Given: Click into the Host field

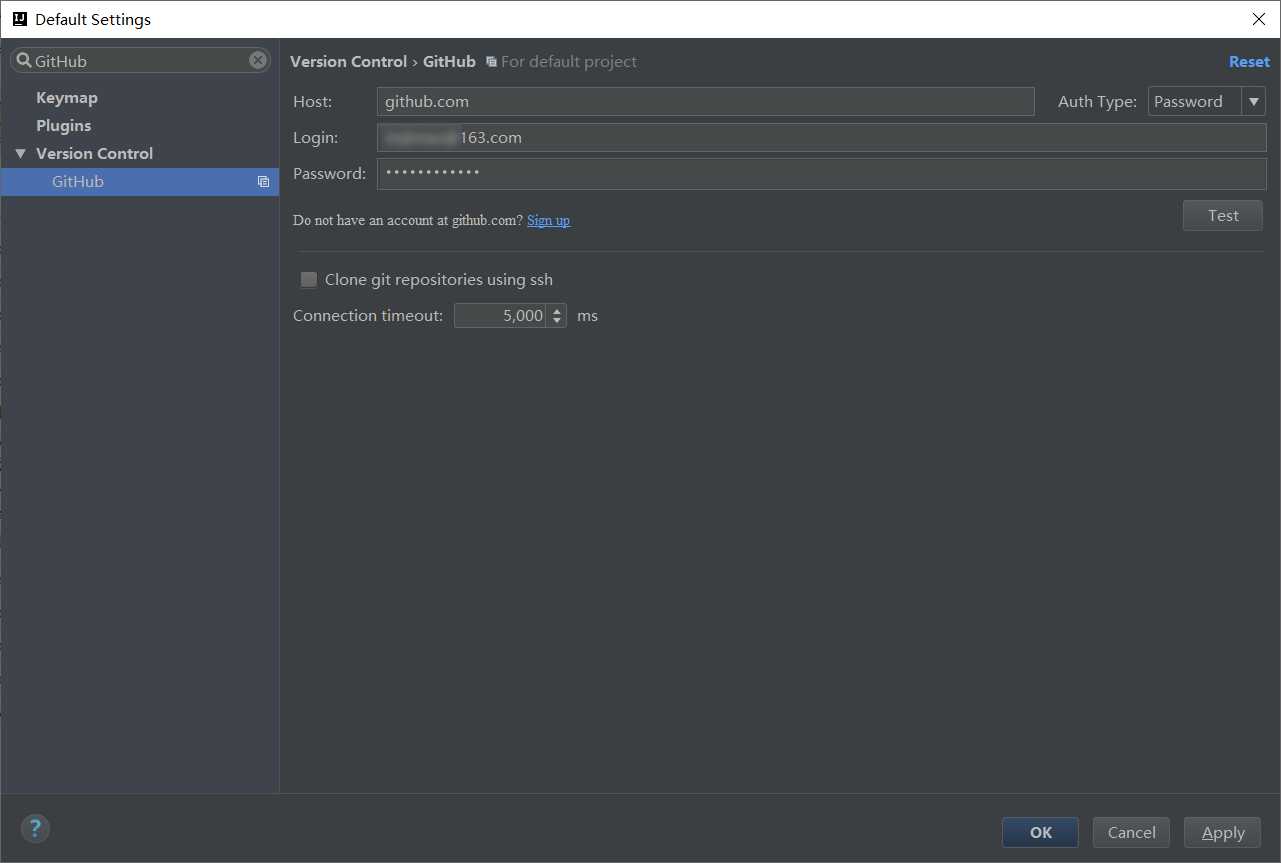Looking at the screenshot, I should point(705,101).
